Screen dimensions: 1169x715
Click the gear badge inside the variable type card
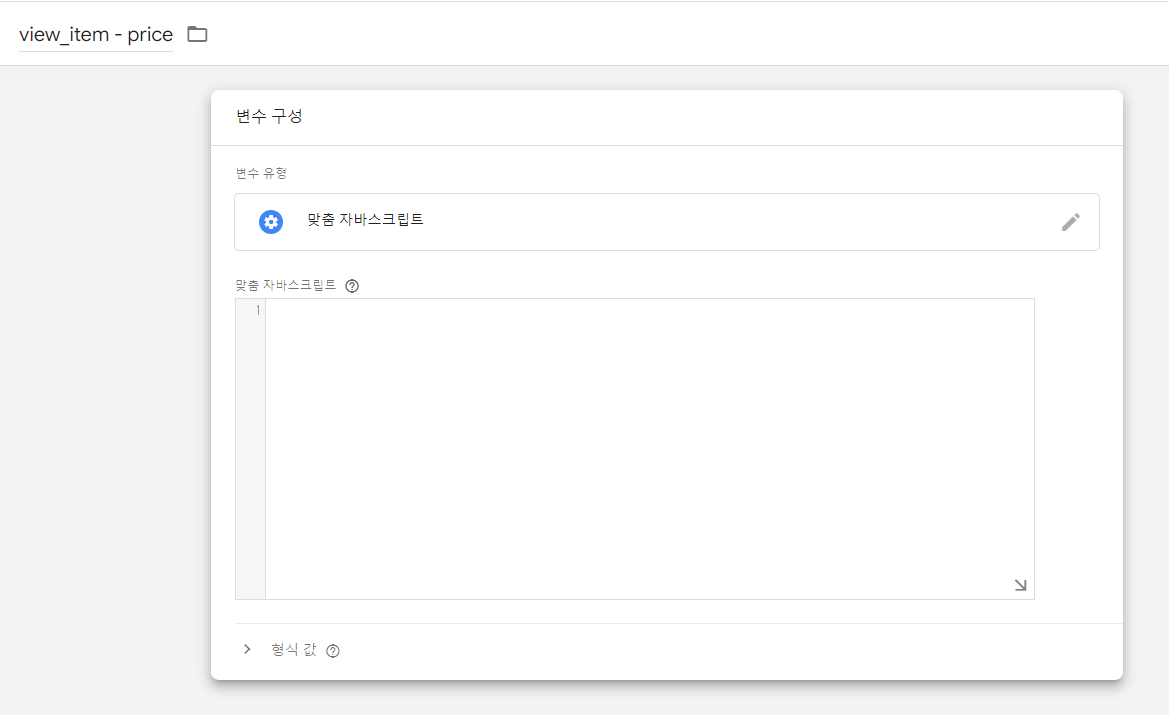point(271,221)
